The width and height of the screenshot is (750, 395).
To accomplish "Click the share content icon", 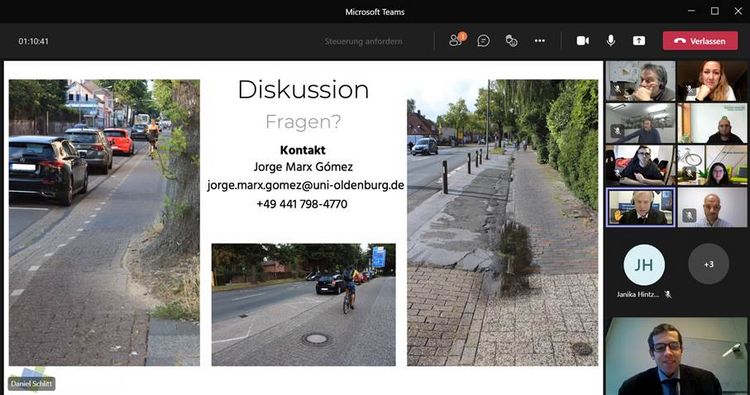I will coord(639,41).
